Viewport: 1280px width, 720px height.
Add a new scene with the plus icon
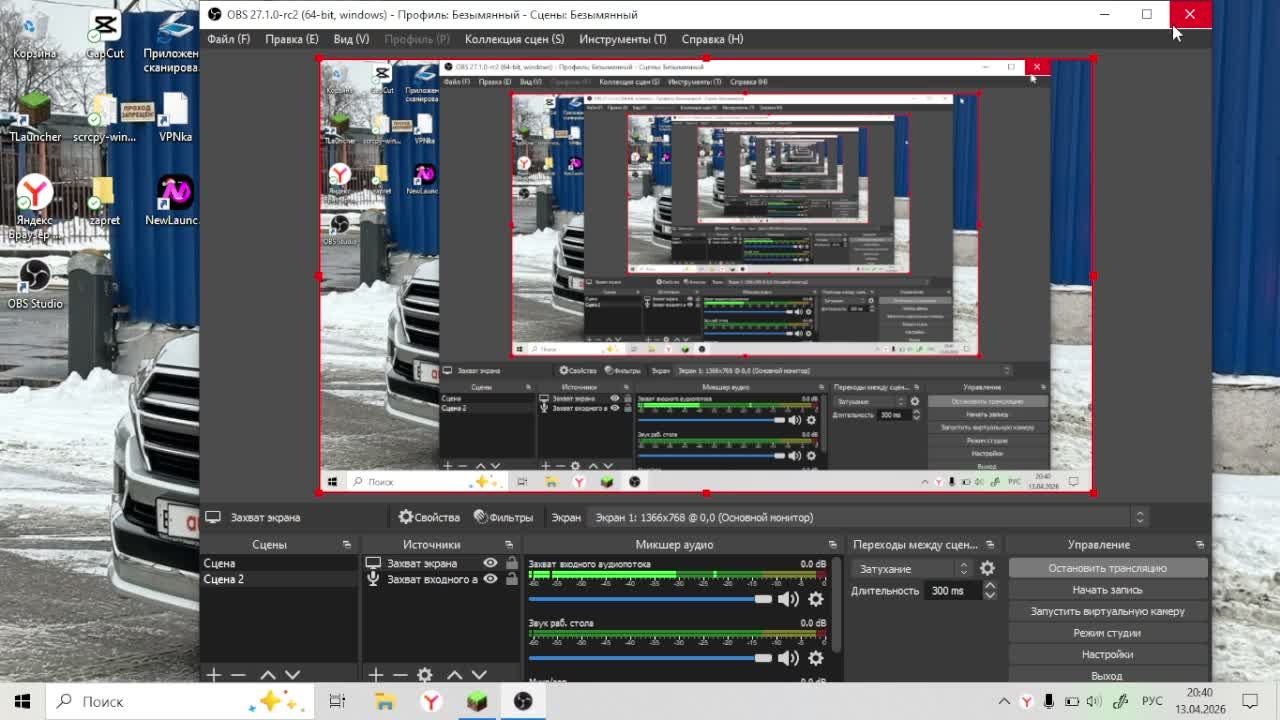point(213,675)
